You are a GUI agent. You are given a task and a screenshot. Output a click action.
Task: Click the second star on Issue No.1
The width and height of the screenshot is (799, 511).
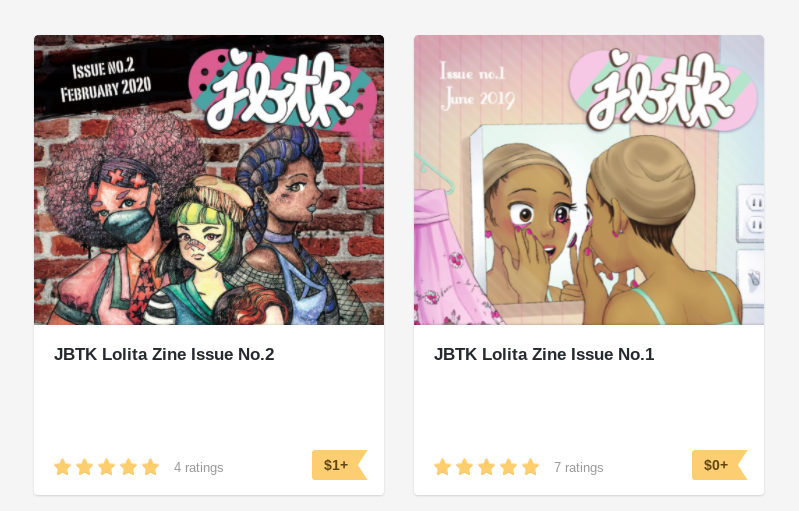pyautogui.click(x=465, y=467)
